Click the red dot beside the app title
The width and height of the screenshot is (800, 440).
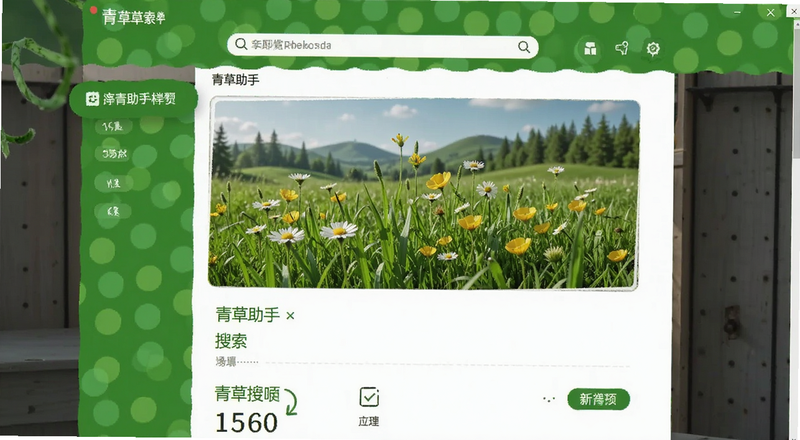[93, 10]
